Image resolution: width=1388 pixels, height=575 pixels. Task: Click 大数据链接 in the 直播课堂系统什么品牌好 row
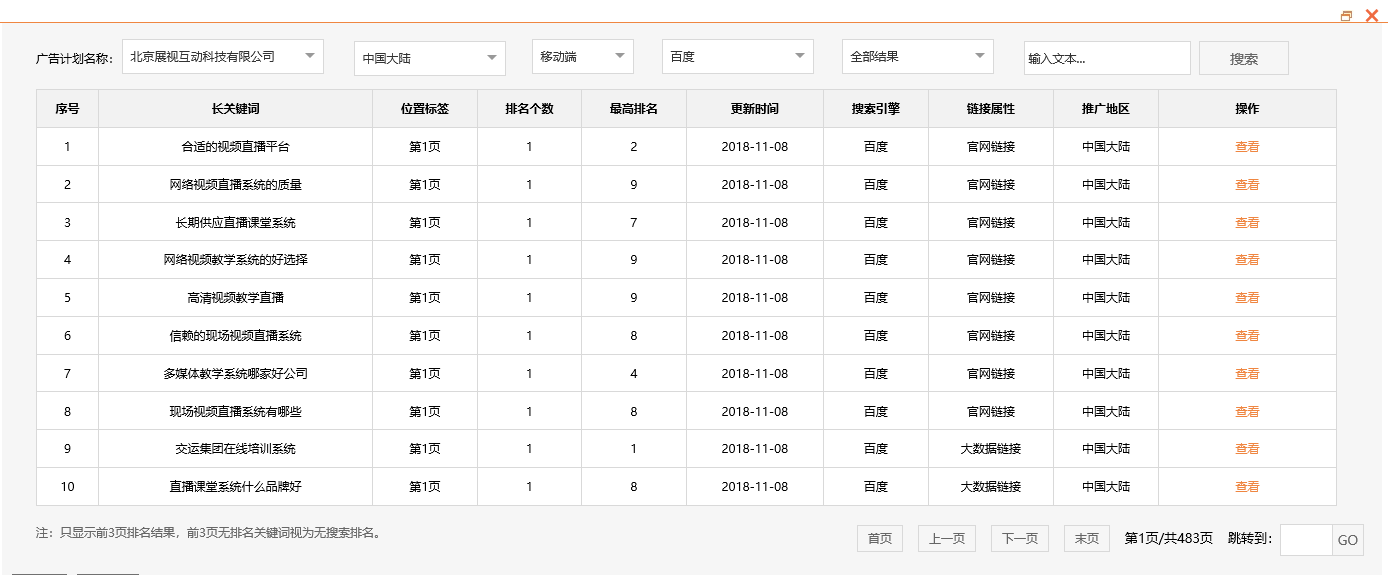point(991,487)
